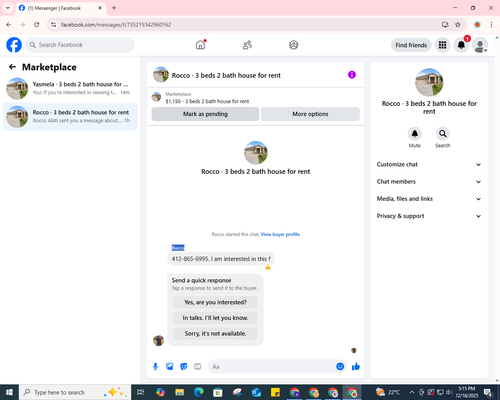Open the Facebook menu grid icon
This screenshot has width=500, height=400.
442,45
